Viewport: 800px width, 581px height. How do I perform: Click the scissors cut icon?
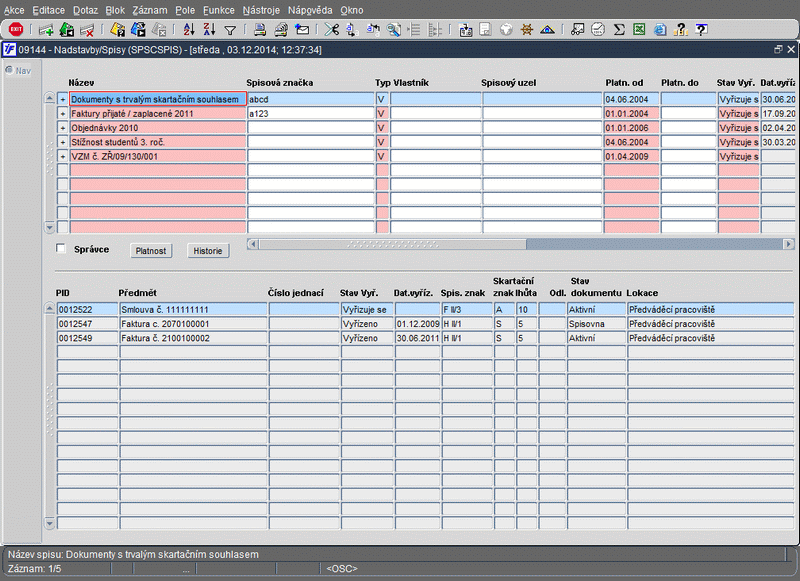(x=332, y=30)
